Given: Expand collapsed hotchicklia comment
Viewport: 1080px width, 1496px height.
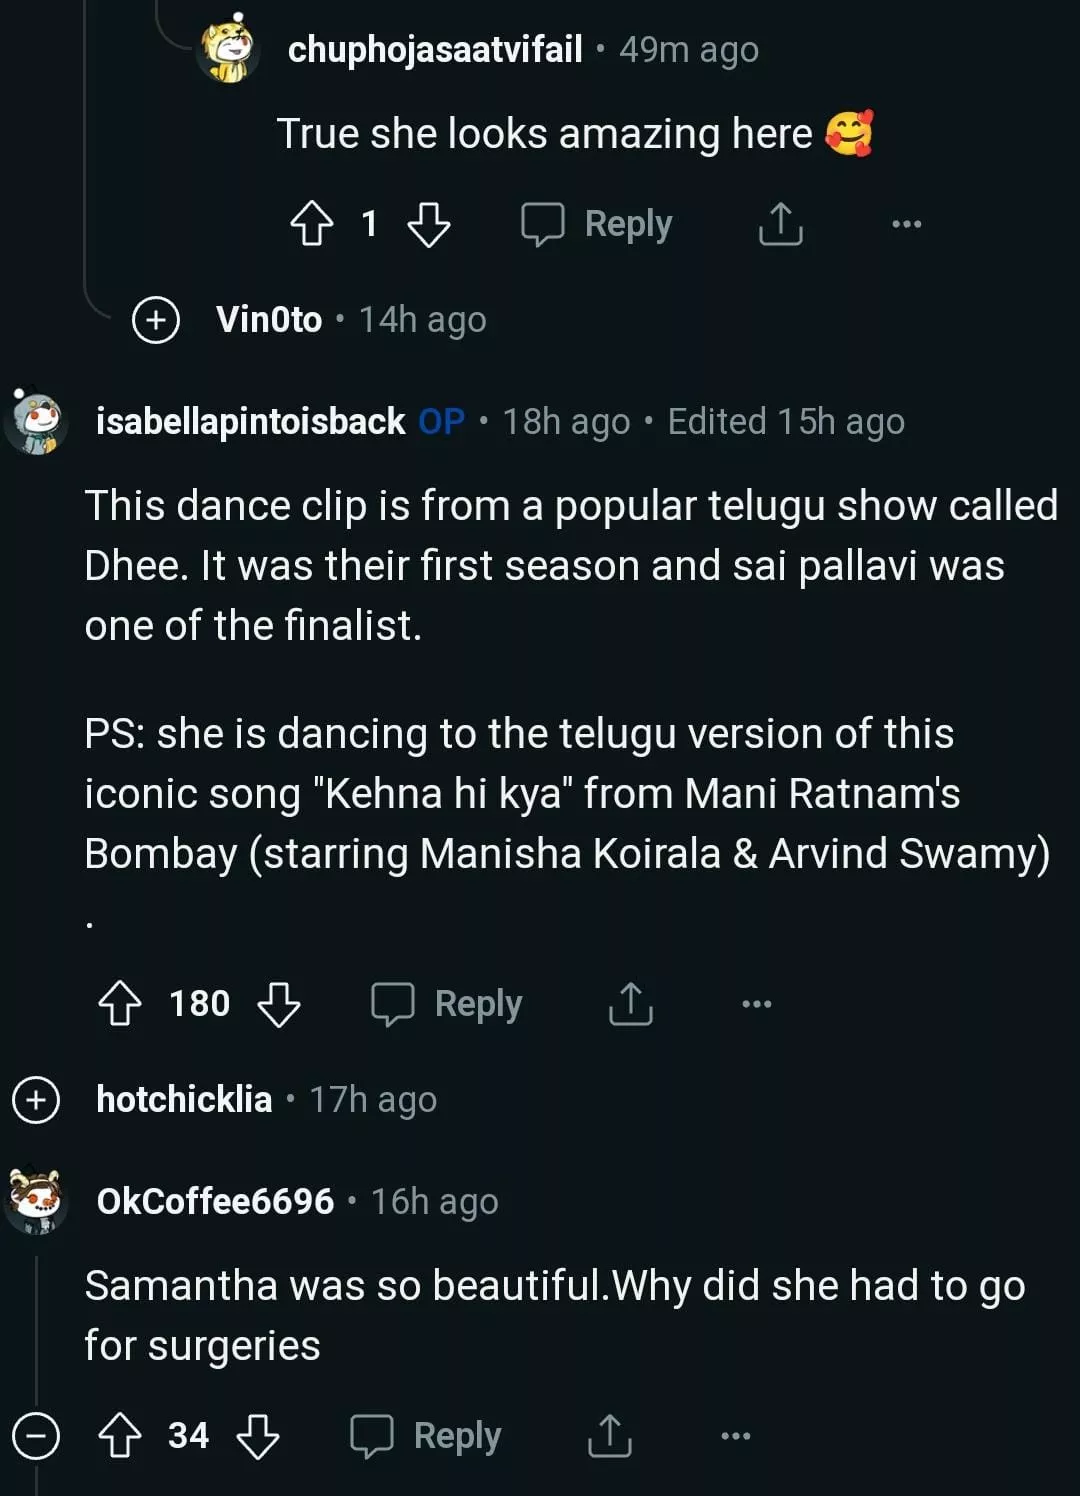Looking at the screenshot, I should [36, 1100].
